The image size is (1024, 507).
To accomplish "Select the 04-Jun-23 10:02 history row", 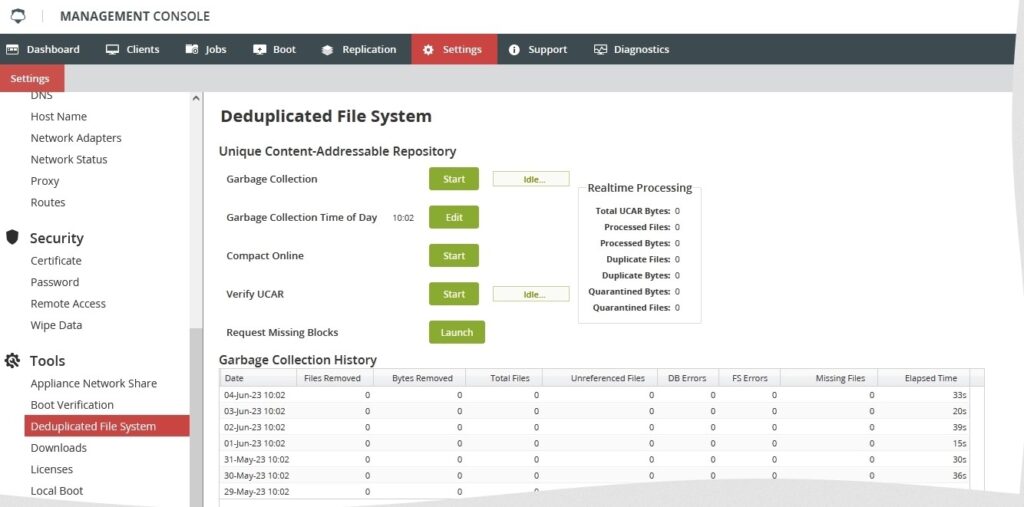I will 594,395.
